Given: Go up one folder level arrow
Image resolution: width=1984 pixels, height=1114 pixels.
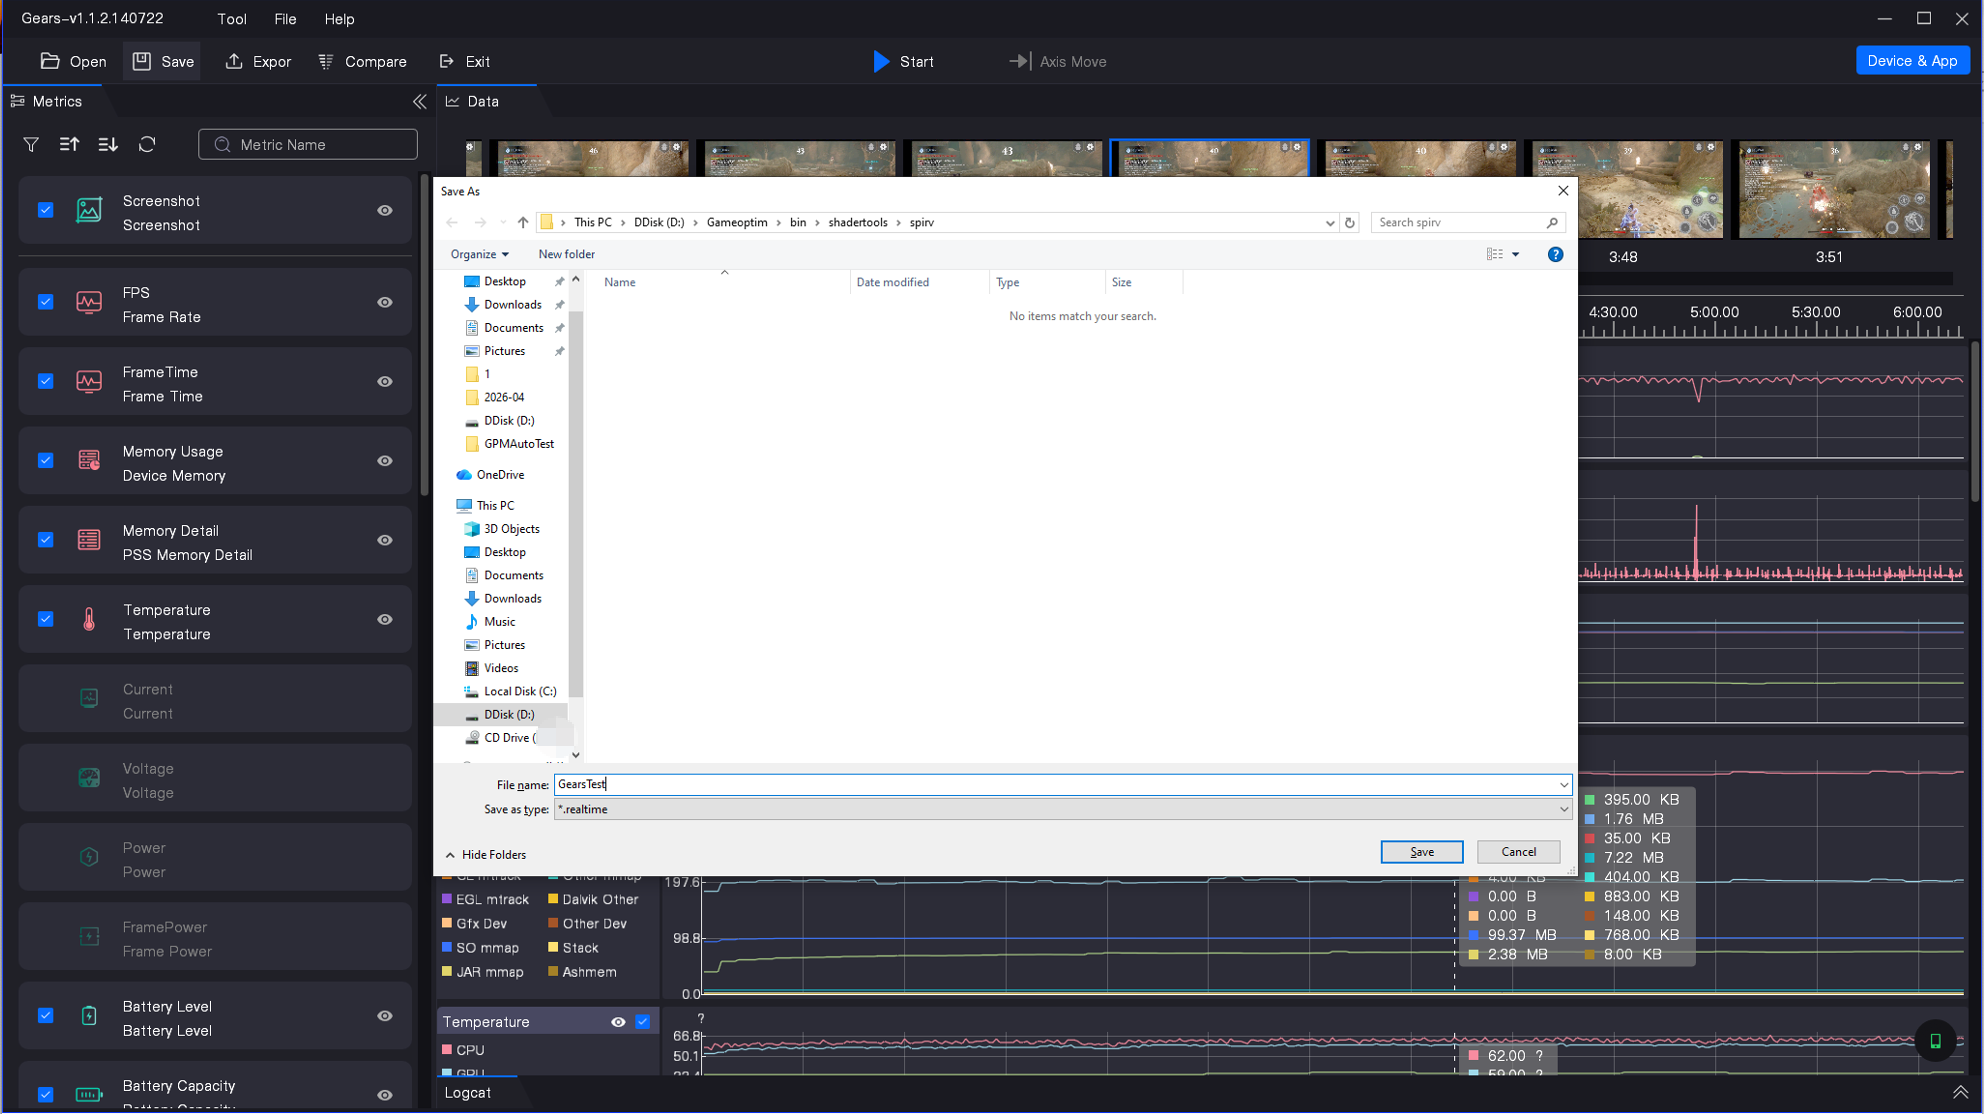Looking at the screenshot, I should (522, 223).
